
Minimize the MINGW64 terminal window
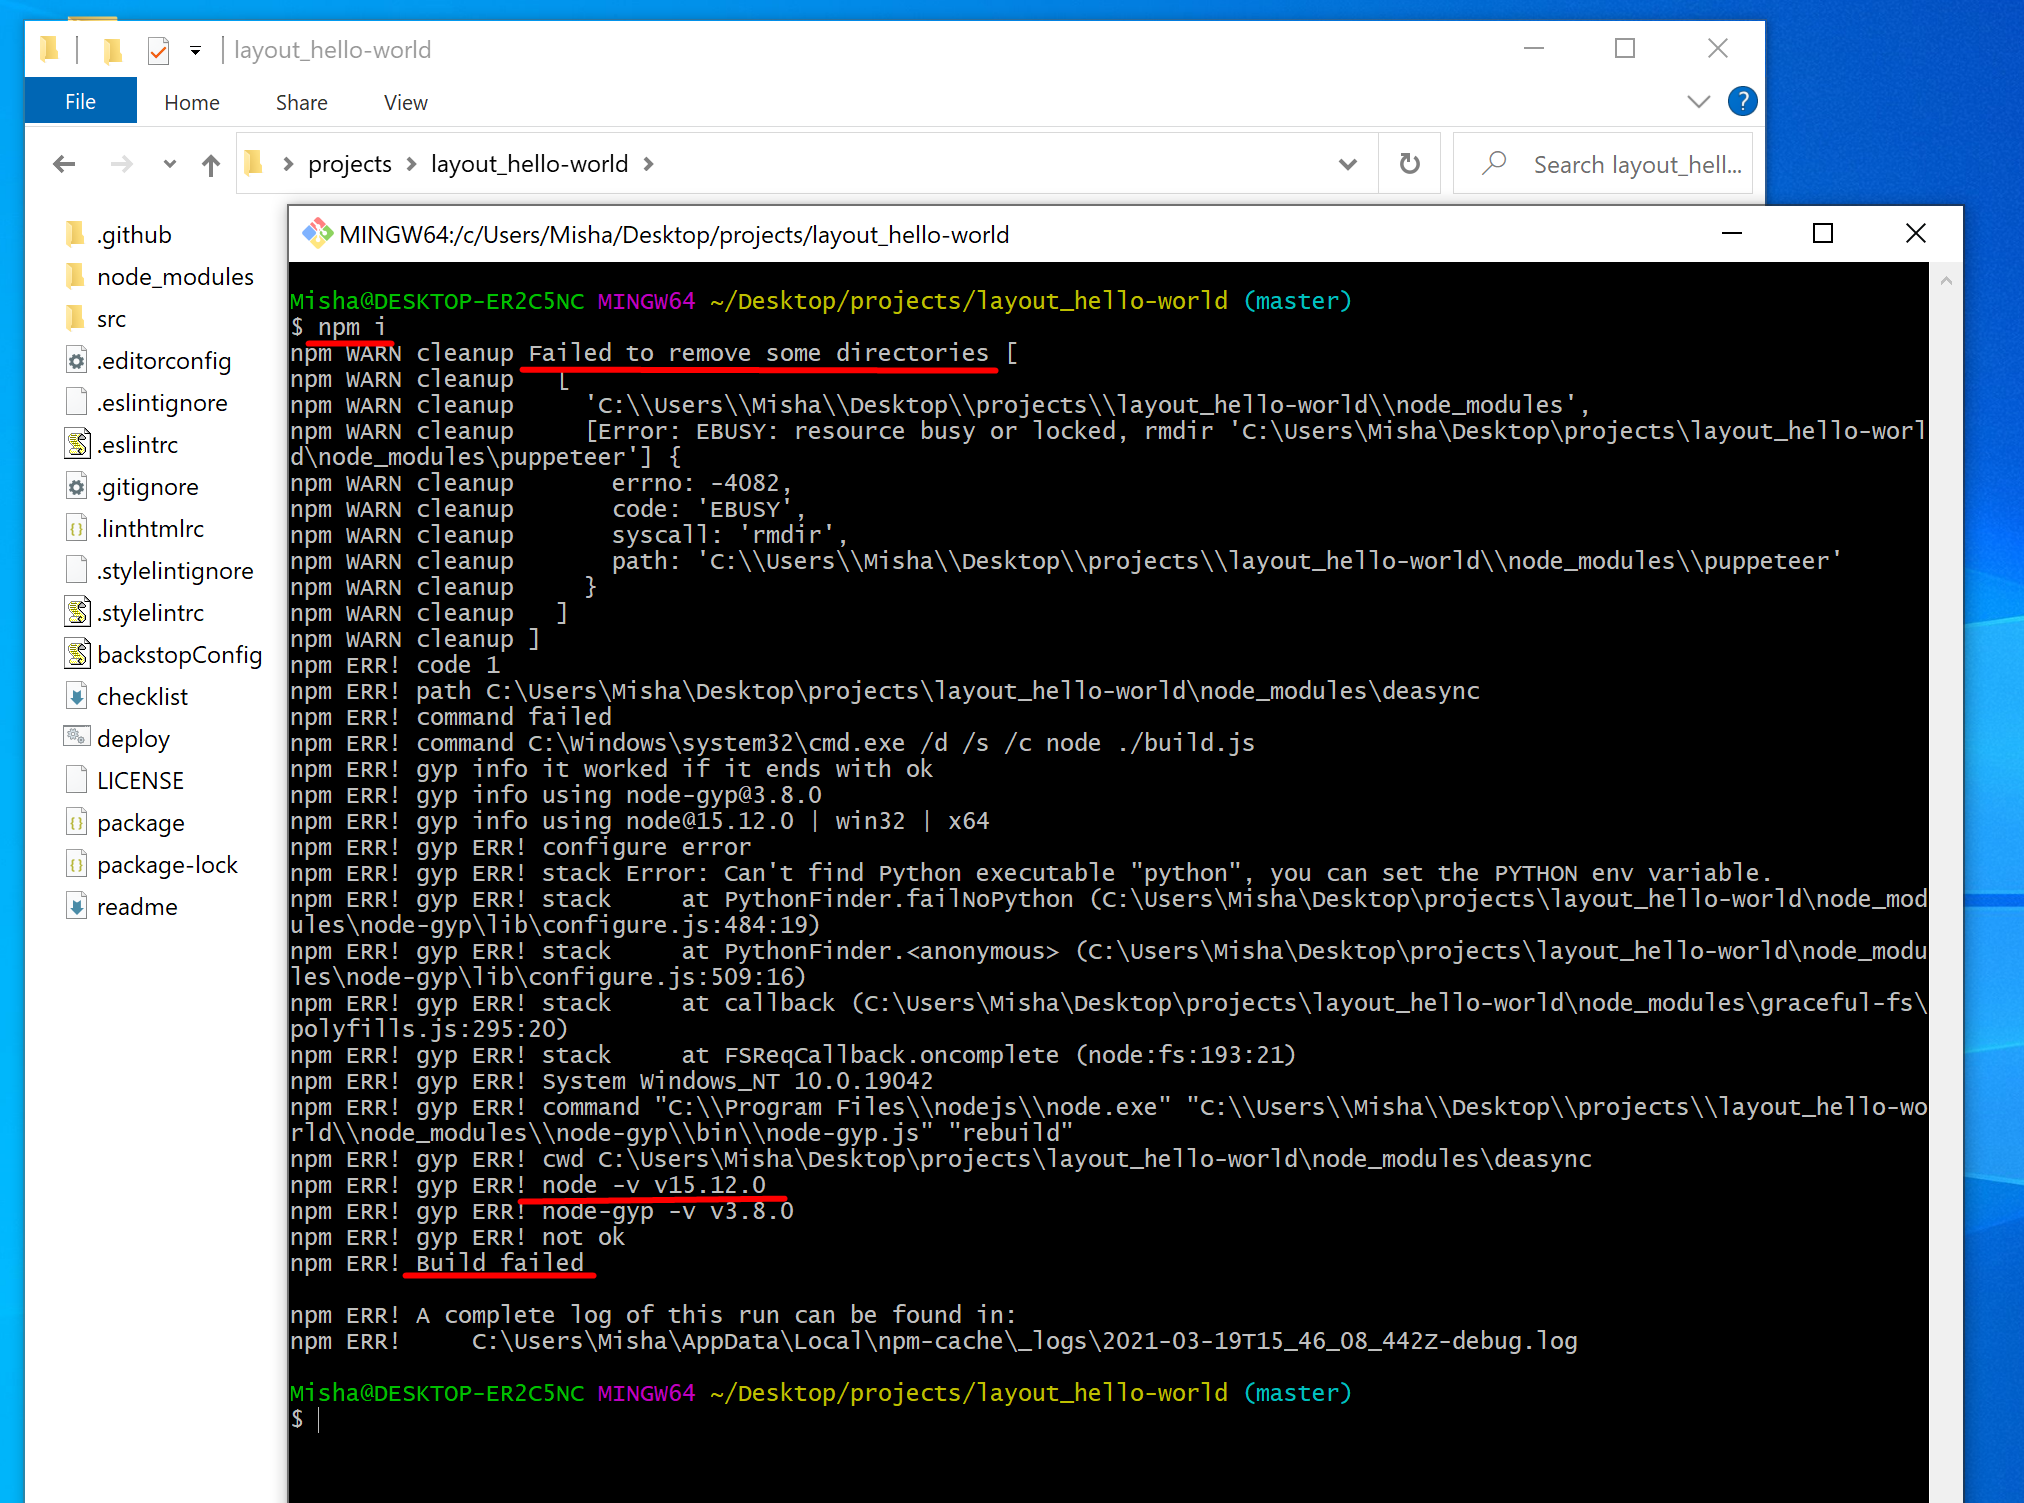click(1732, 233)
